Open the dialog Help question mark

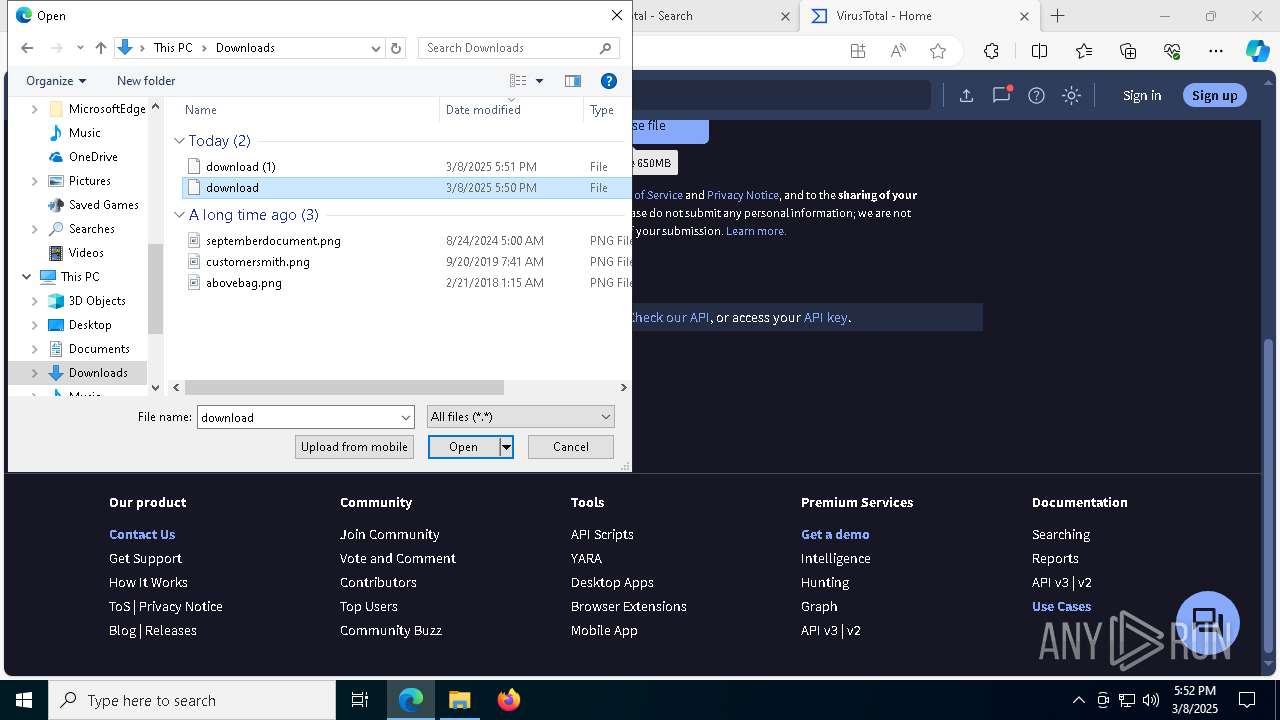point(608,81)
